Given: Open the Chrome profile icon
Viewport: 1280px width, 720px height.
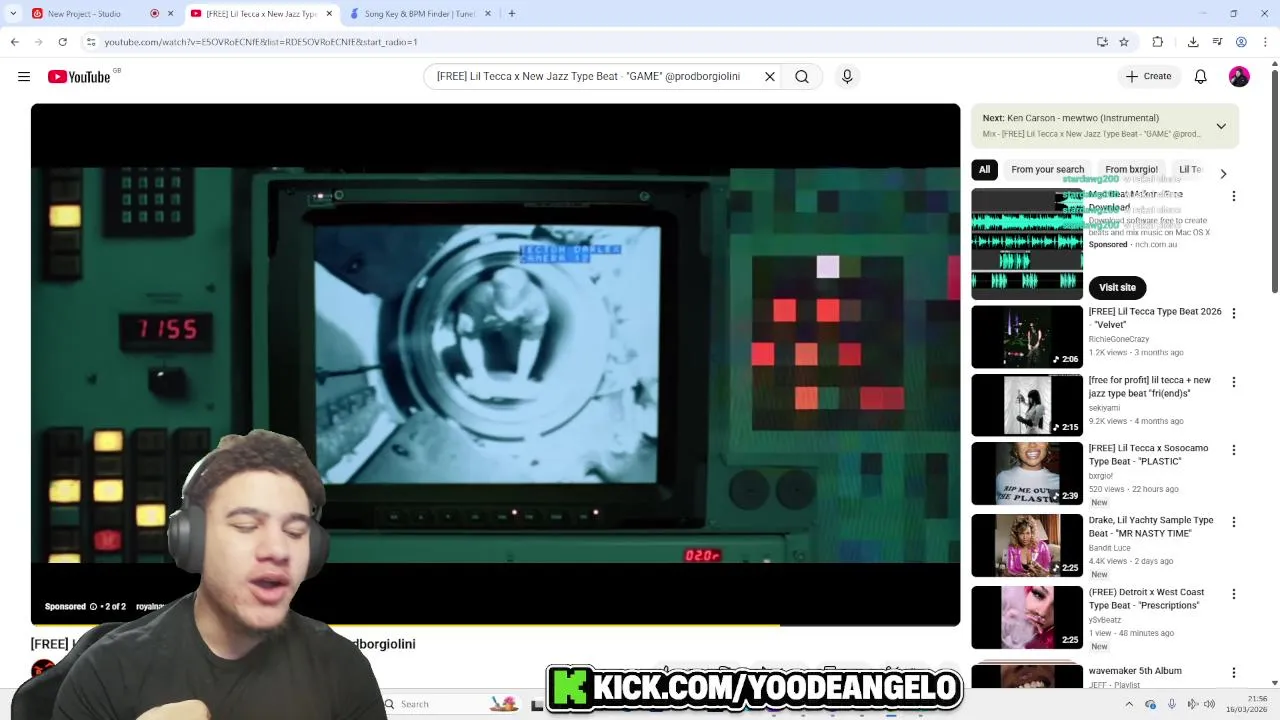Looking at the screenshot, I should pyautogui.click(x=1241, y=42).
